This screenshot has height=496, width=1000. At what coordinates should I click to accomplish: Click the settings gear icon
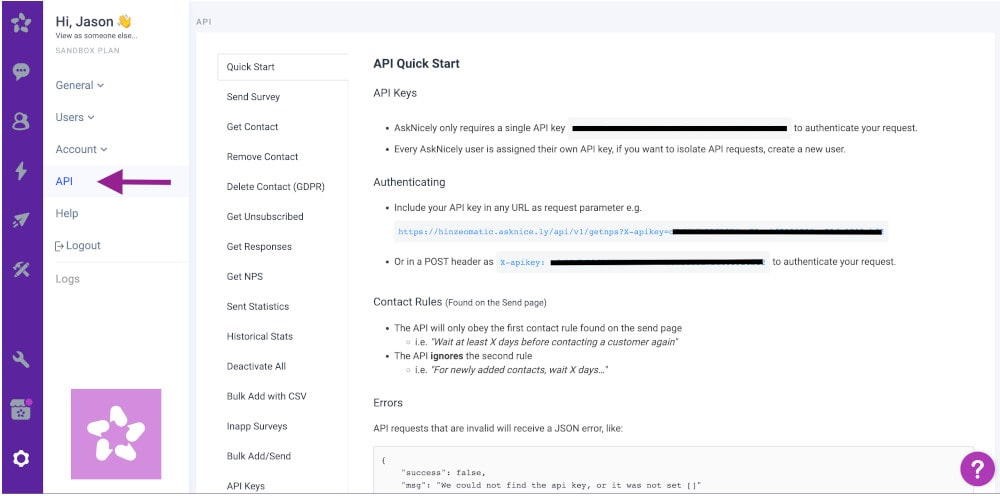click(21, 459)
